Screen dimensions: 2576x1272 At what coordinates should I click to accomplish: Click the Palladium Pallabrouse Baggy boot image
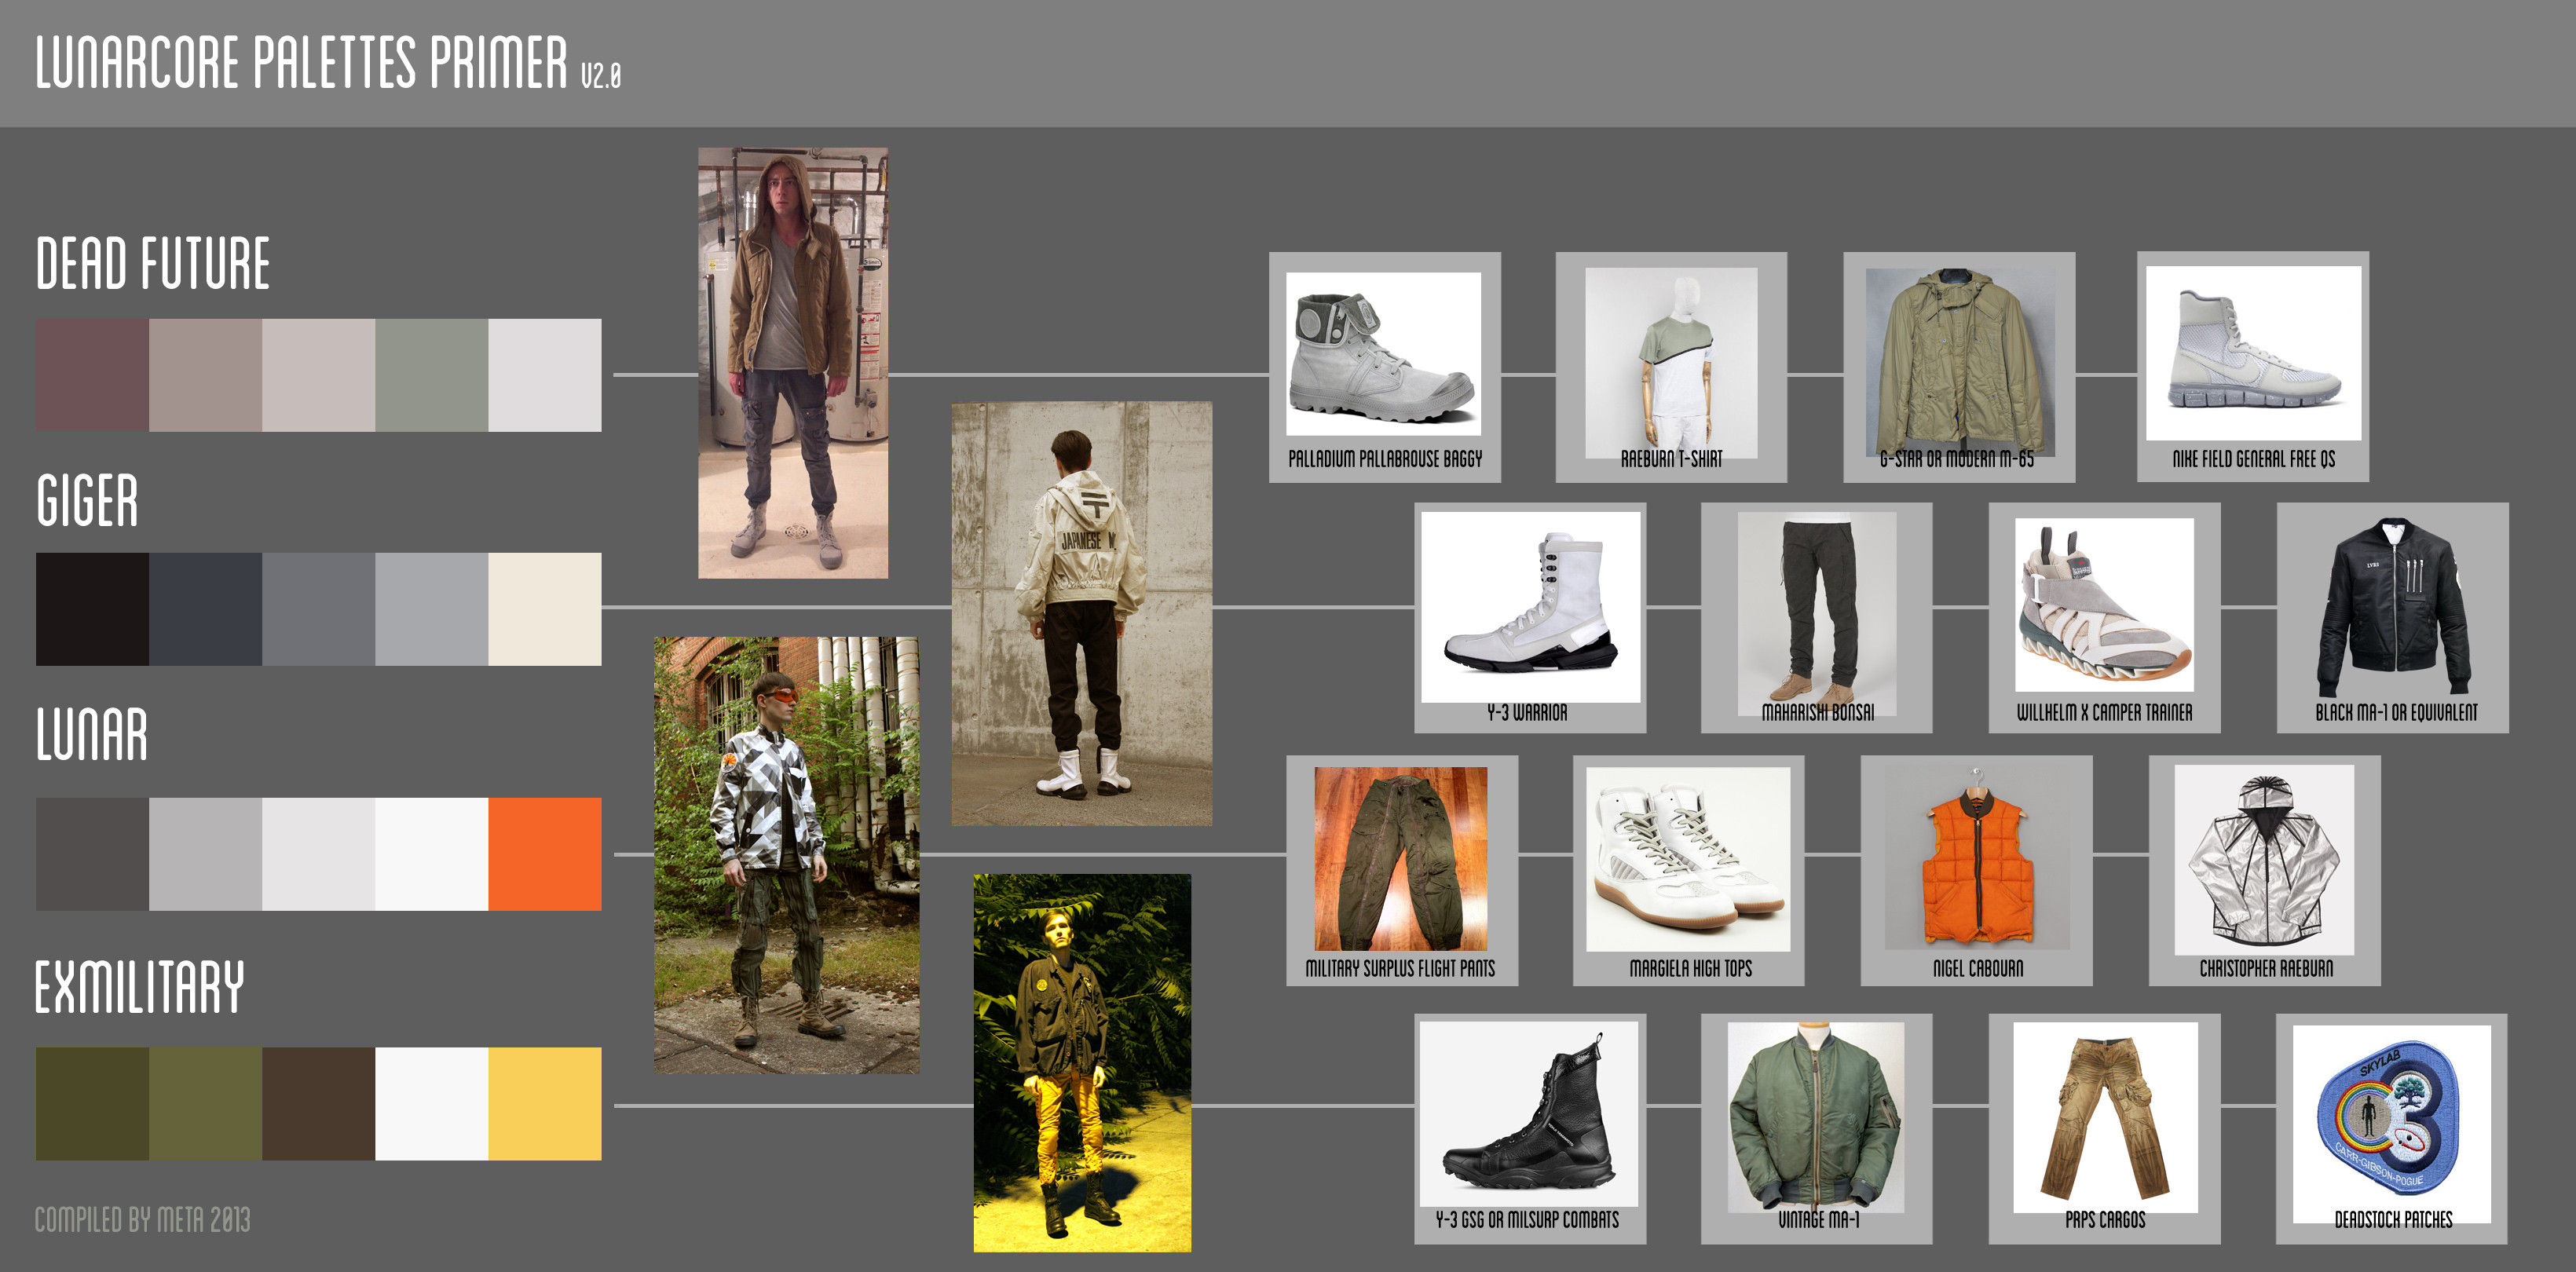1383,353
